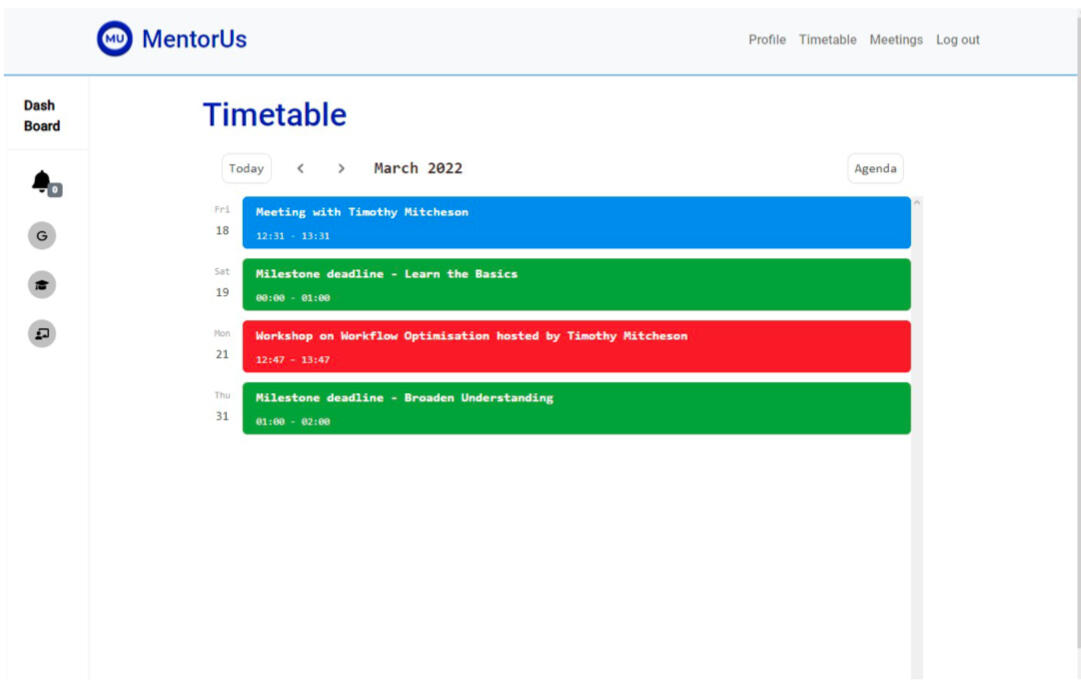Open the red Workshop on Workflow Optimisation event
1081x696 pixels.
tap(576, 347)
